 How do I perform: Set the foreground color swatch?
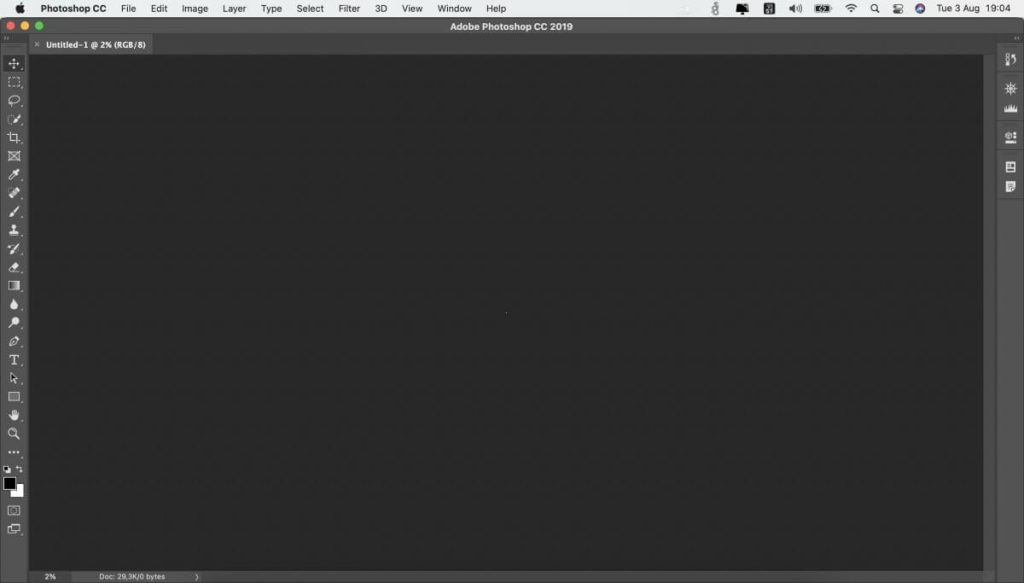pos(9,484)
